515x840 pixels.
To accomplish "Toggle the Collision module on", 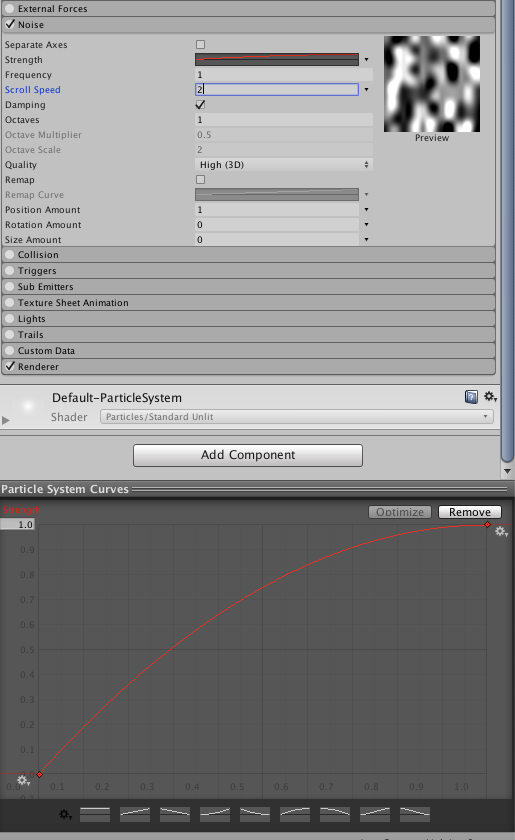I will tap(10, 254).
